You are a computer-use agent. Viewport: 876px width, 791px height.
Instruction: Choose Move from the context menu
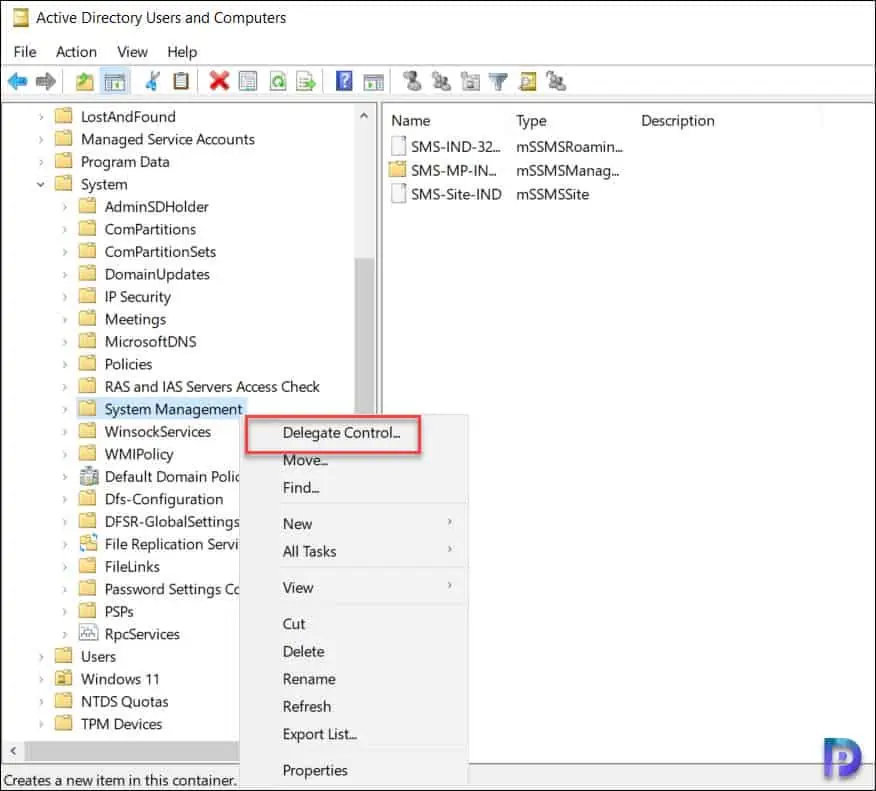coord(305,461)
